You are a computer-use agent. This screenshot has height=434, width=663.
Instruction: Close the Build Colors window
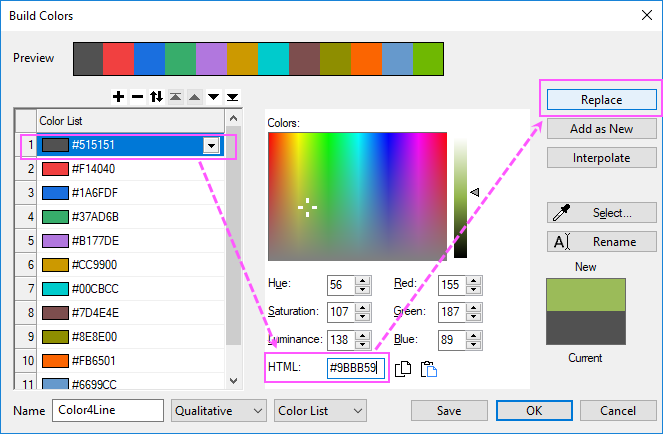(x=647, y=16)
